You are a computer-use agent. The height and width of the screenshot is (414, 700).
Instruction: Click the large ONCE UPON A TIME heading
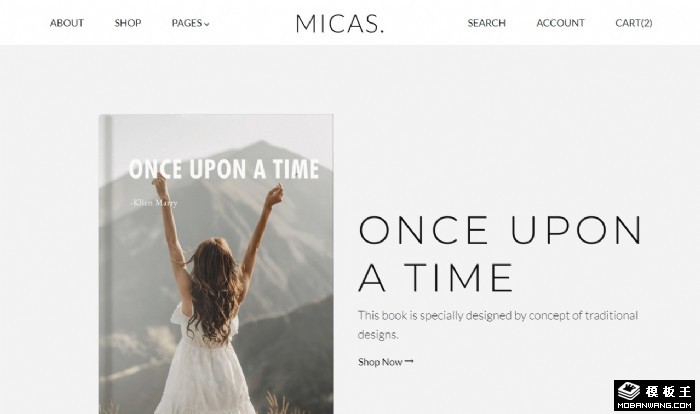click(x=500, y=254)
